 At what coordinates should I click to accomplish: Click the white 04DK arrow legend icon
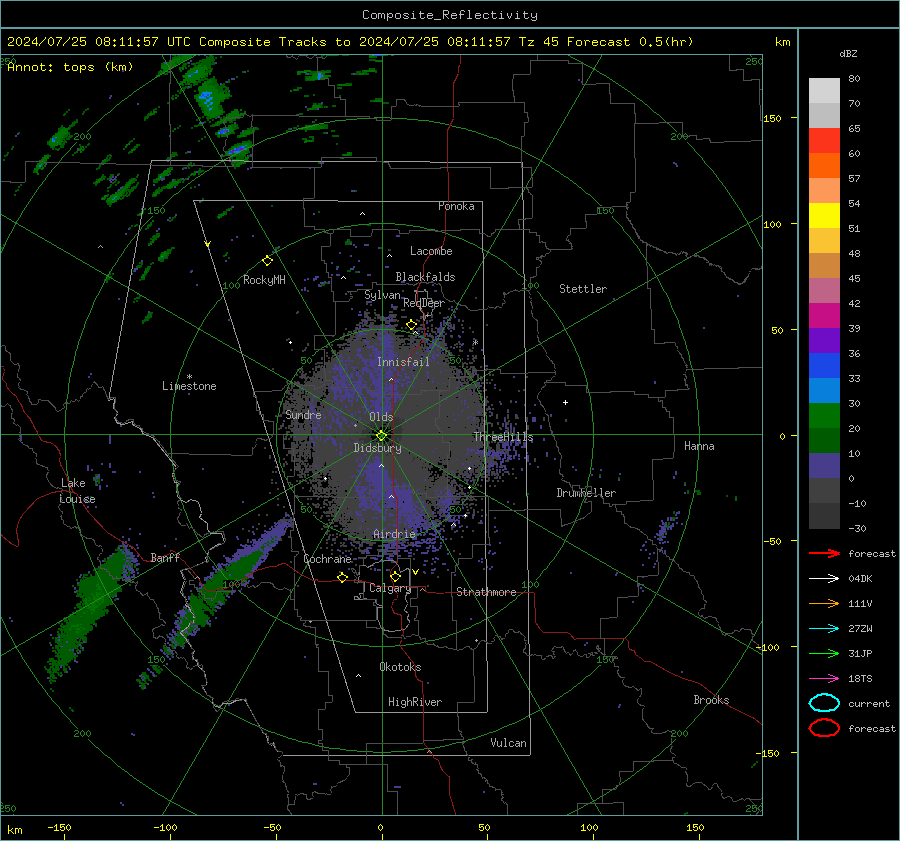click(824, 579)
